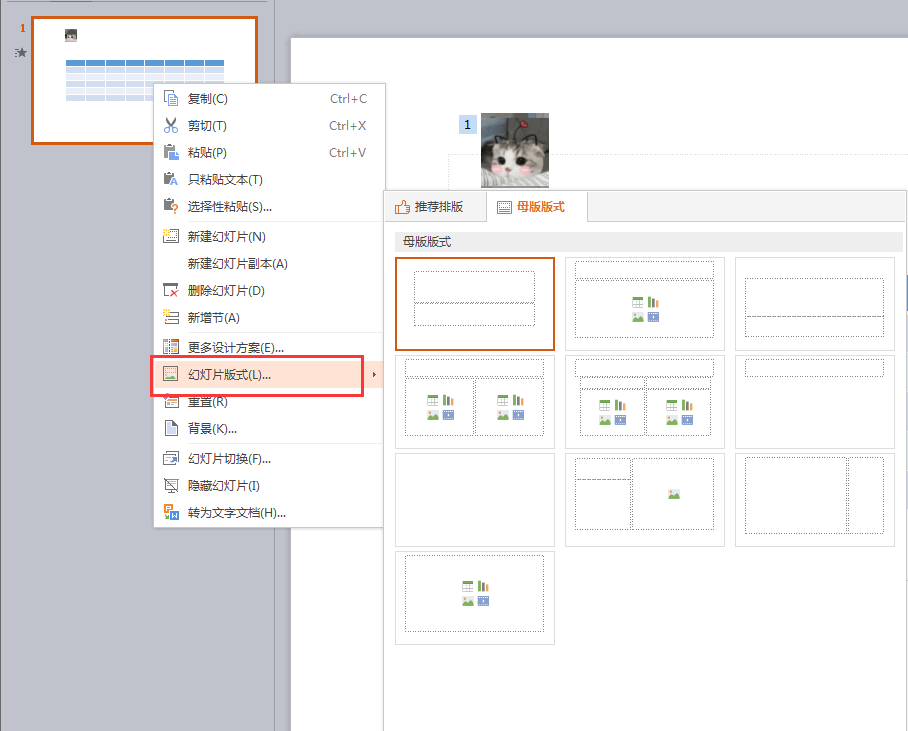
Task: Click the thumbs-up recommended layout icon
Action: click(402, 207)
